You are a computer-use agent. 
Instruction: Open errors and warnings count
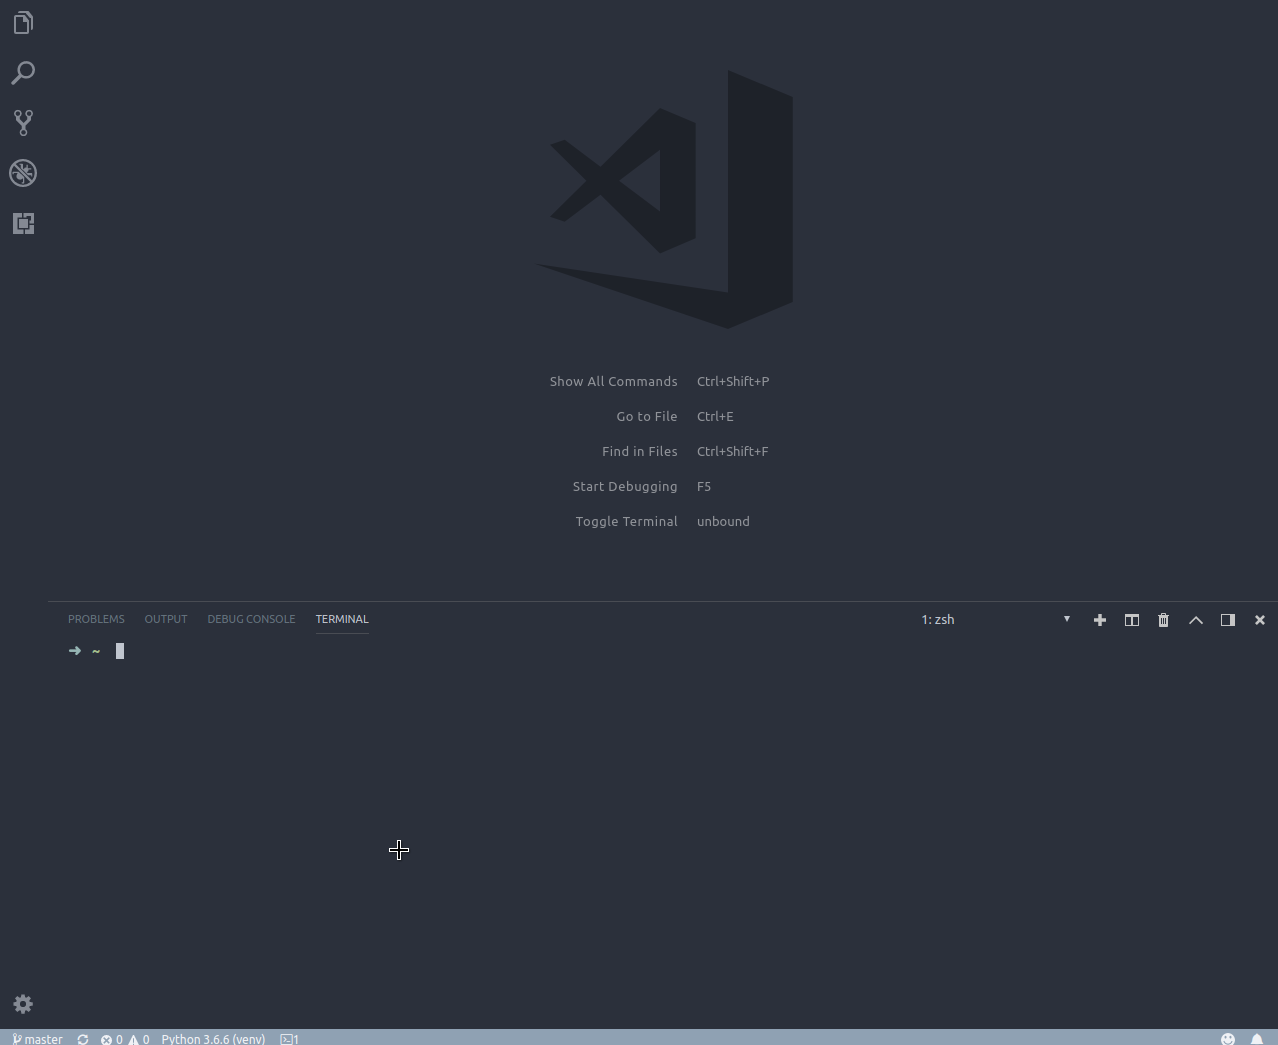click(125, 1038)
